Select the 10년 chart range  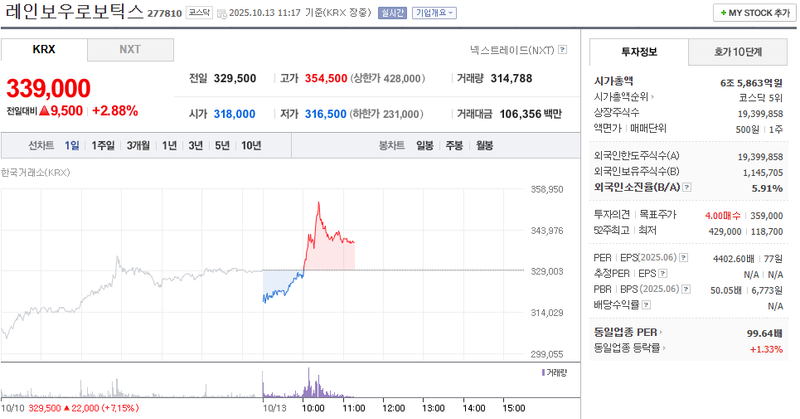pos(251,146)
